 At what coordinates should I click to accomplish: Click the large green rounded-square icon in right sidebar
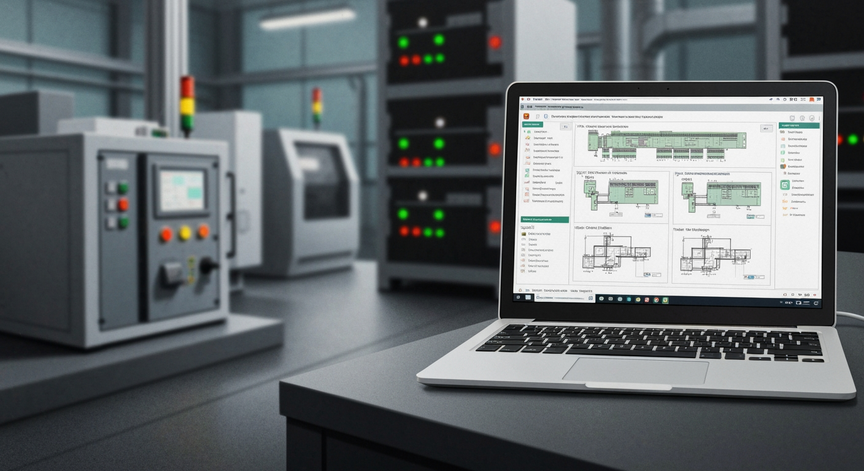(785, 185)
